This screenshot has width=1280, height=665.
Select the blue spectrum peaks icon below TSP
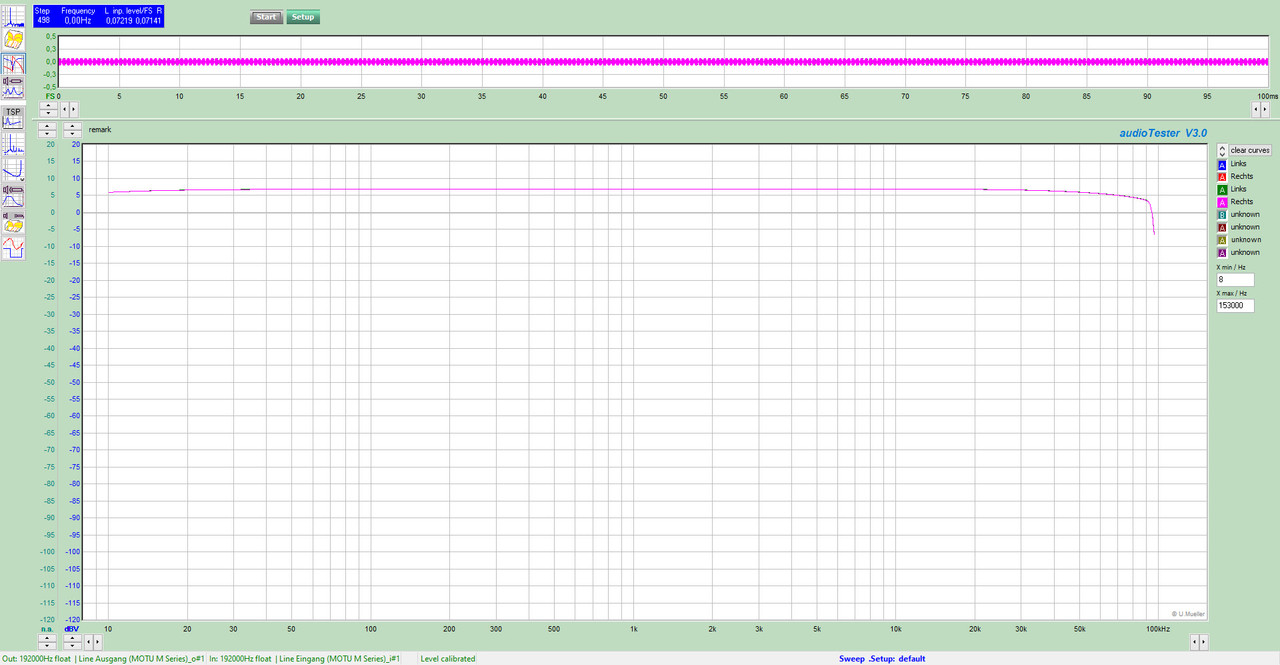[14, 143]
